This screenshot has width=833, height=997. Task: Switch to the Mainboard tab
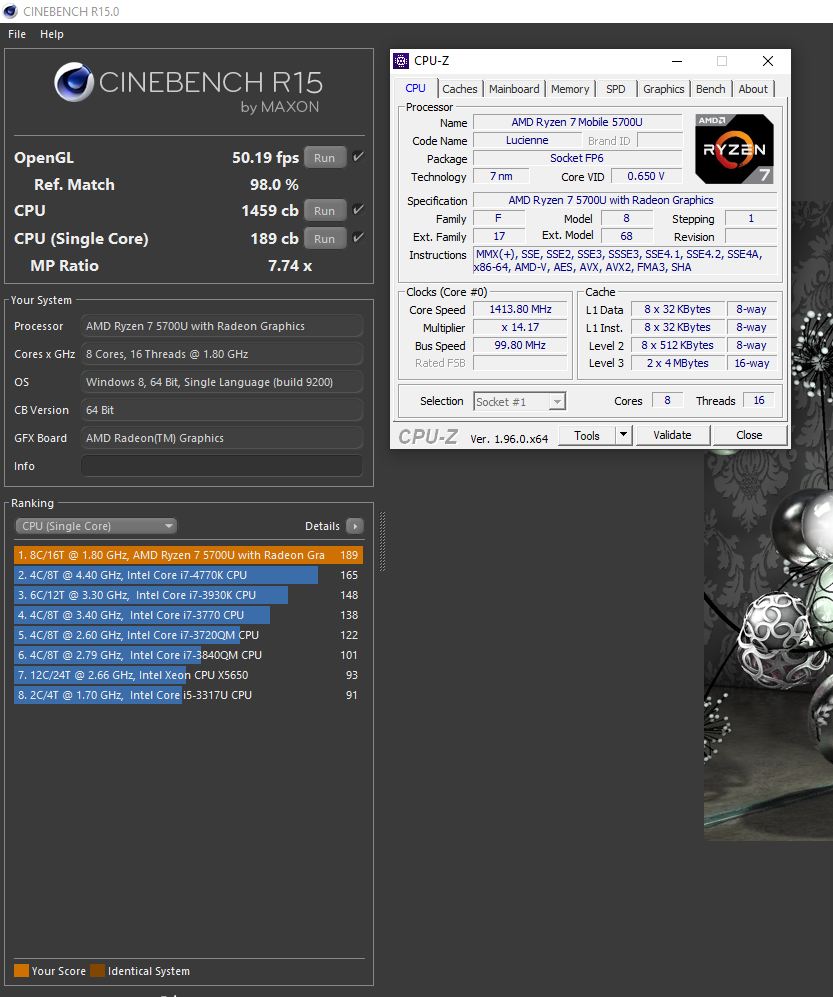[x=514, y=89]
